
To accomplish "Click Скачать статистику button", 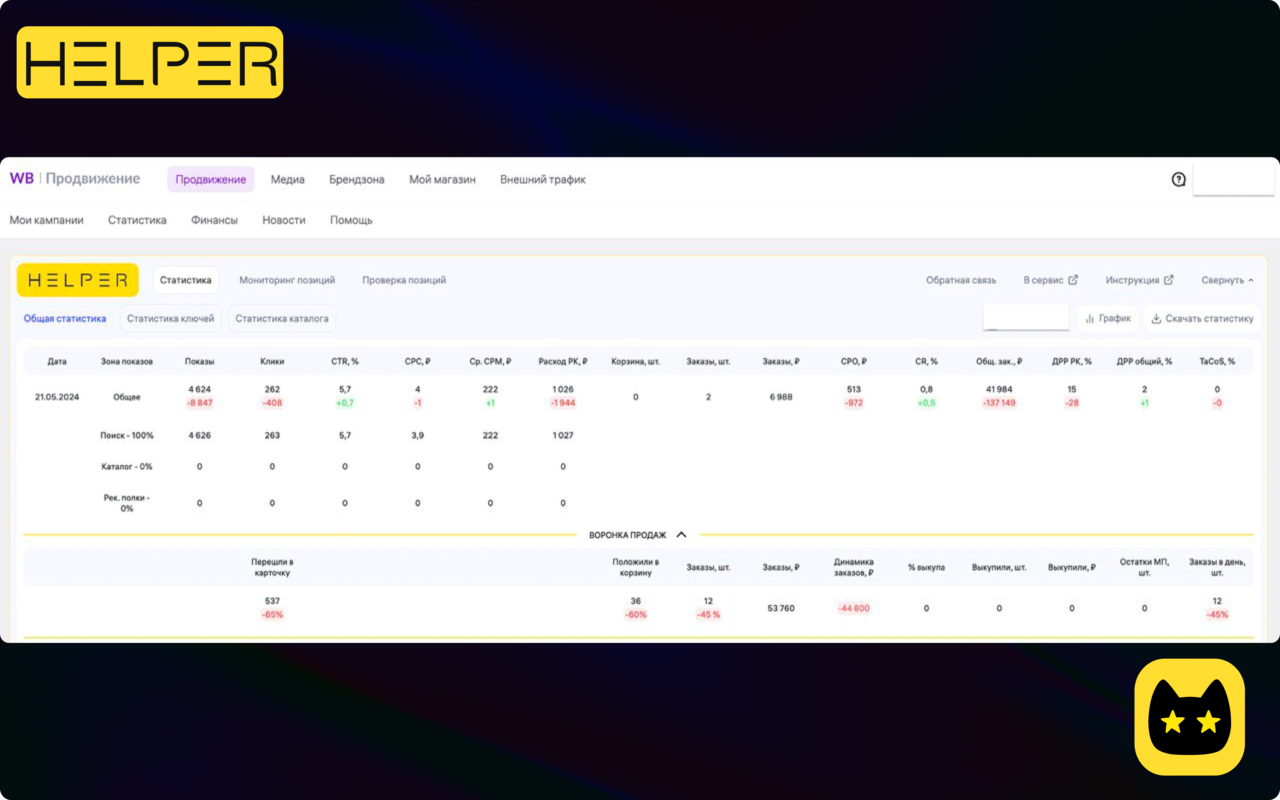I will pos(1201,319).
